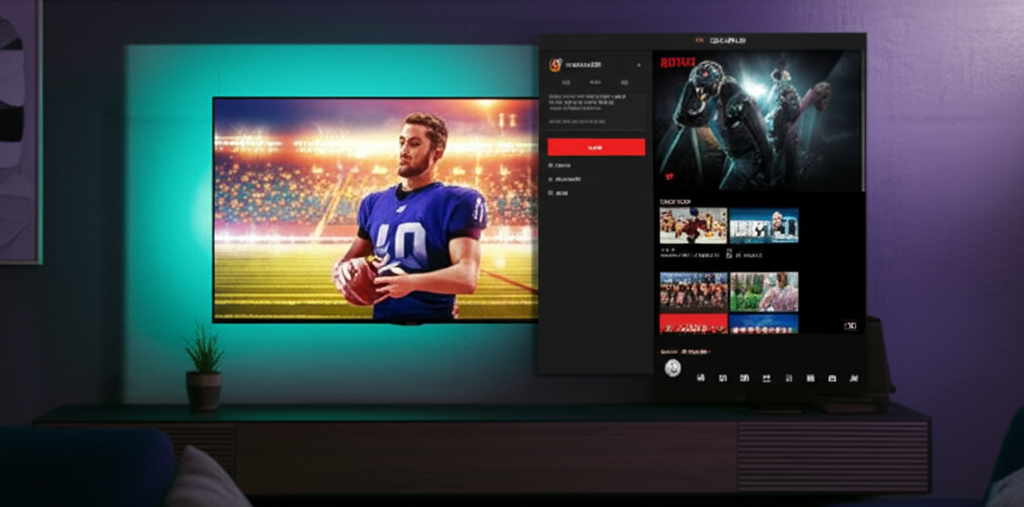Open the orange profile avatar in the sidebar
The height and width of the screenshot is (507, 1024).
556,65
